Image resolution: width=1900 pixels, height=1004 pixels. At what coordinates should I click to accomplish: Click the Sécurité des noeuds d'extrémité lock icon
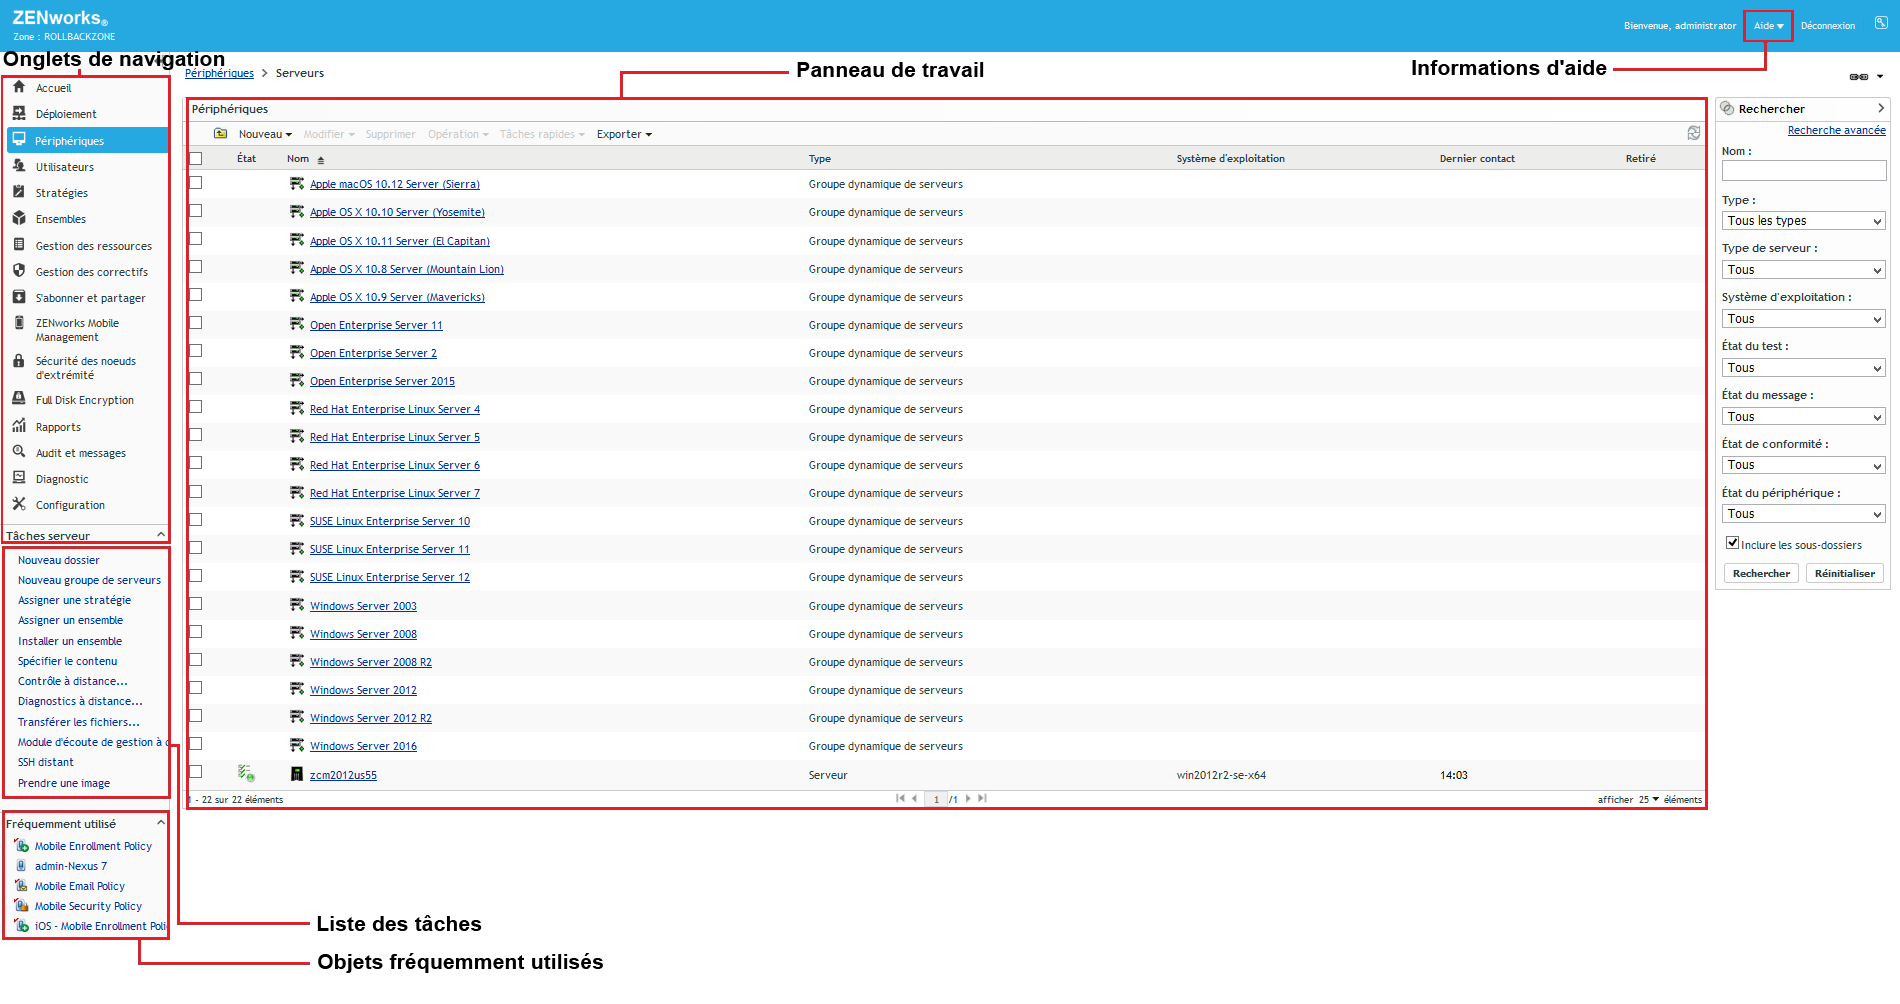point(19,361)
